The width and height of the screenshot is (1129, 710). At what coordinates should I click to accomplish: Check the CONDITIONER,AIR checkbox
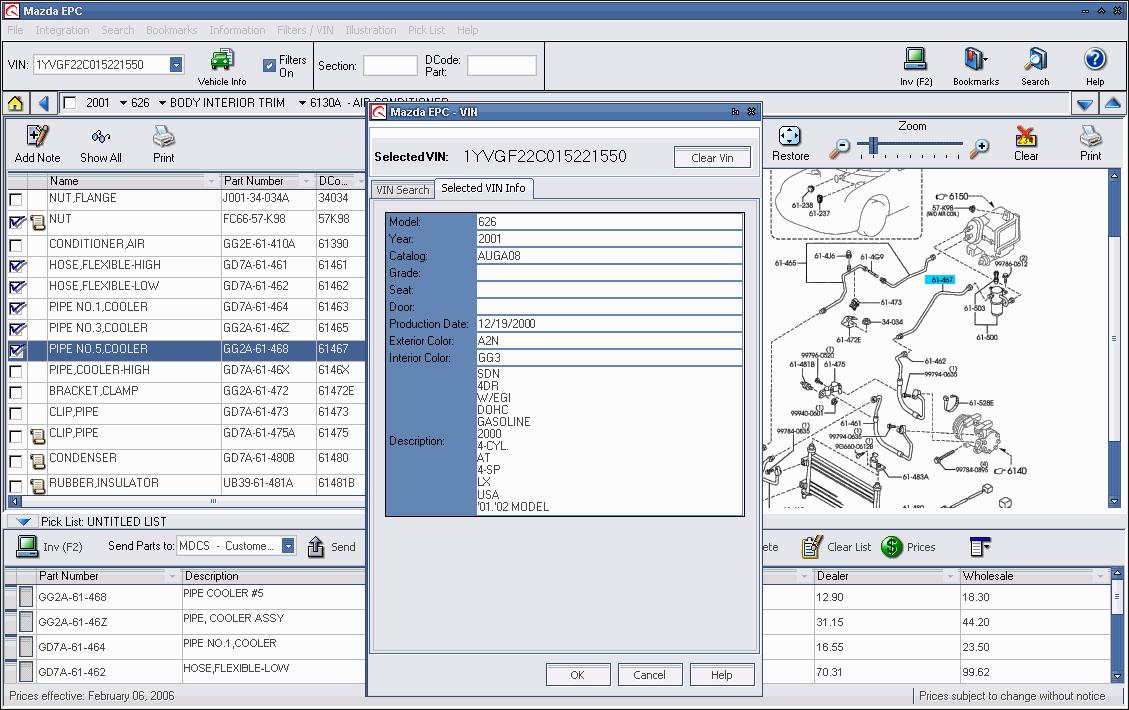point(16,246)
